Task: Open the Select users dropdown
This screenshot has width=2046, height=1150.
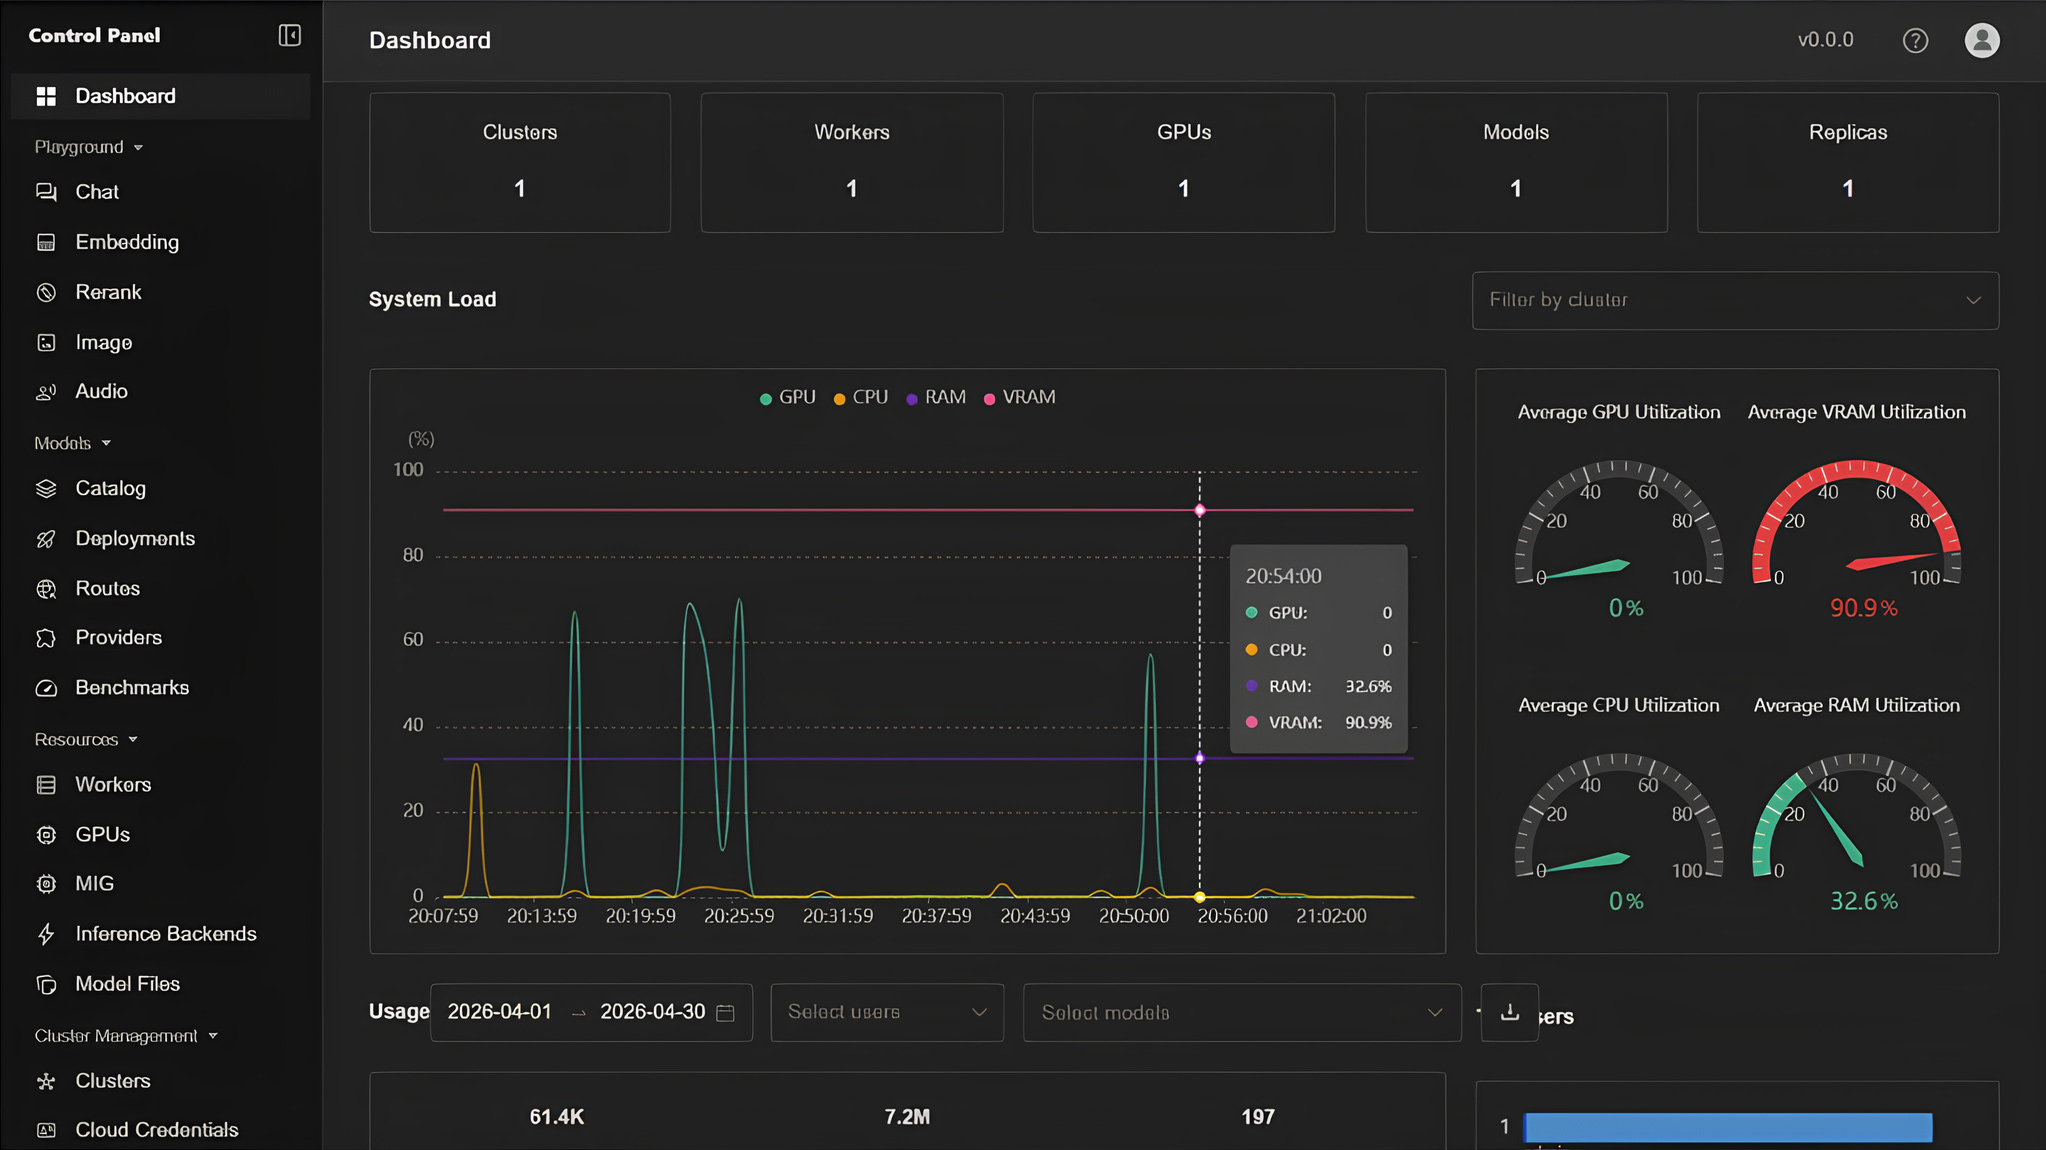Action: (887, 1013)
